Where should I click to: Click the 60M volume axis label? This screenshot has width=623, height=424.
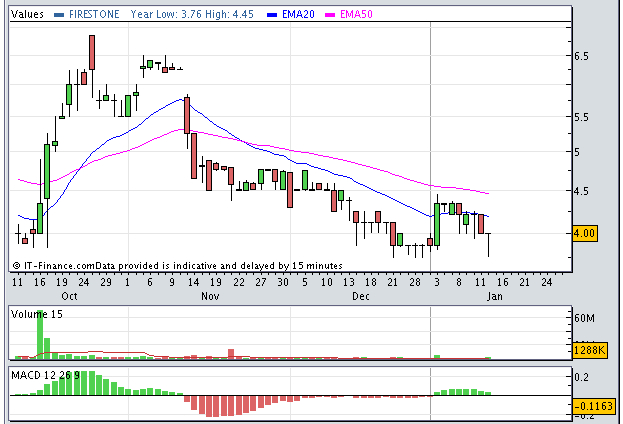pyautogui.click(x=583, y=318)
